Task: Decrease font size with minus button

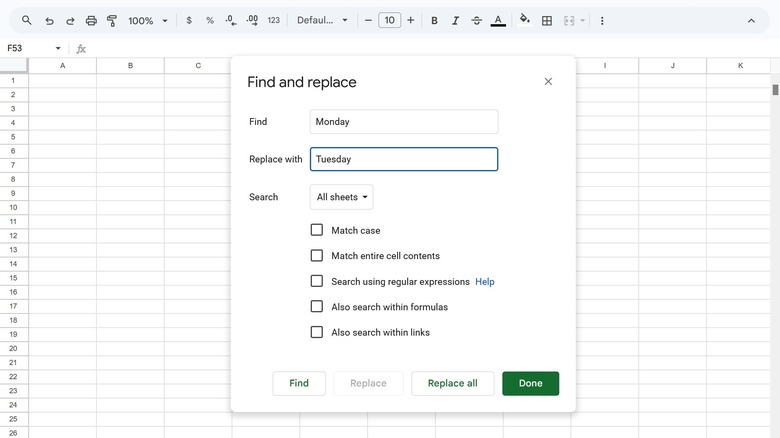Action: [368, 20]
